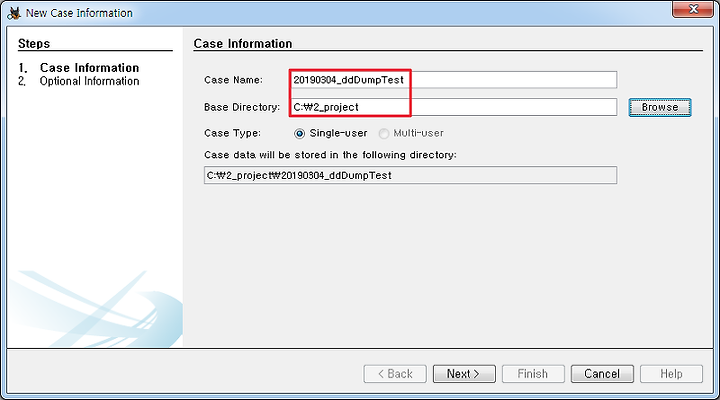720x400 pixels.
Task: Click the 'New Case Information' window title
Action: [79, 13]
